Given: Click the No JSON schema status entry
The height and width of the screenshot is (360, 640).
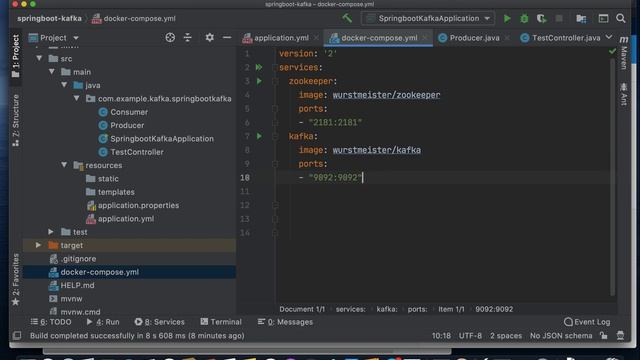Looking at the screenshot, I should (x=561, y=336).
